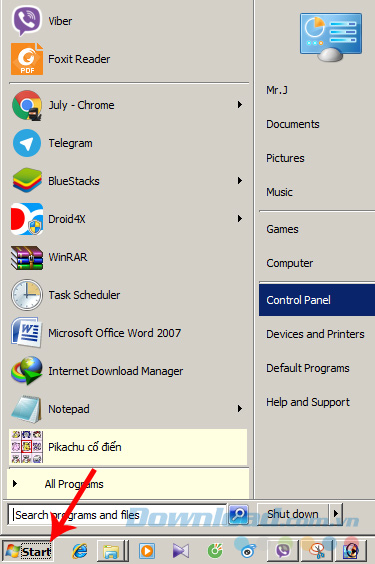The image size is (375, 564).
Task: Launch July - Chrome from the Start menu
Action: (128, 105)
